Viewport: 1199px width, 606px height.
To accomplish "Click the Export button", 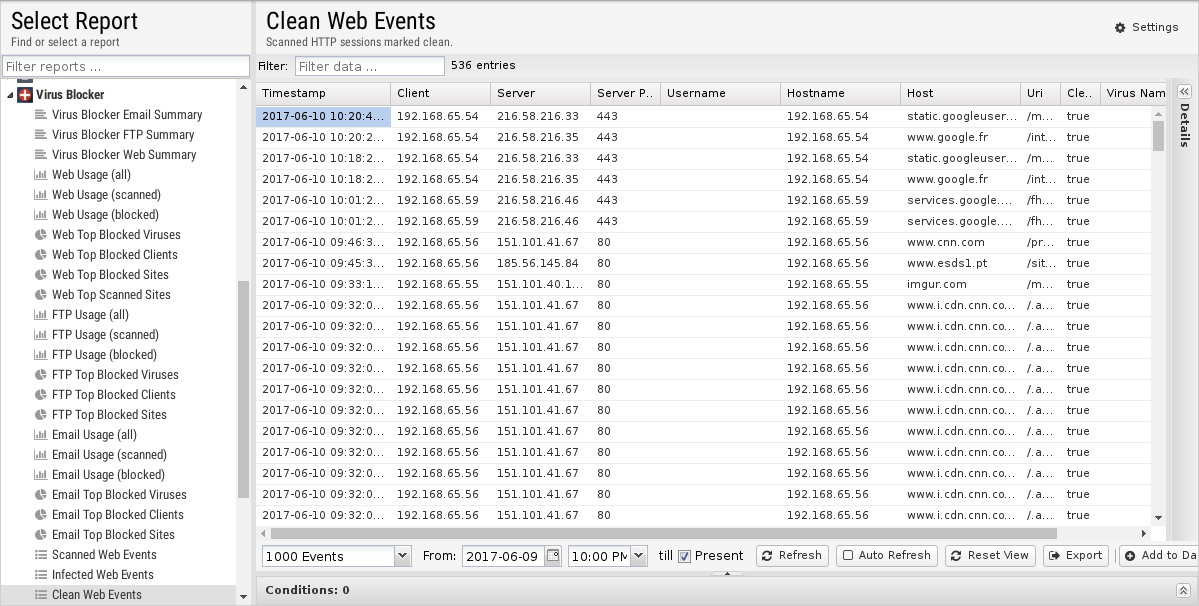I will point(1076,556).
